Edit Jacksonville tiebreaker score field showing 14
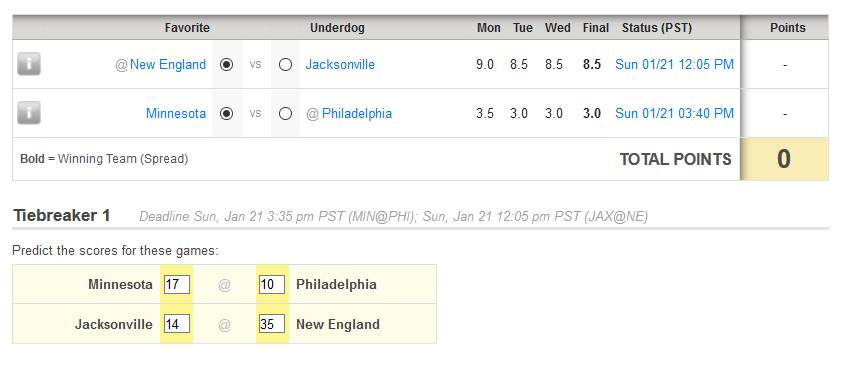The height and width of the screenshot is (367, 847). coord(177,324)
